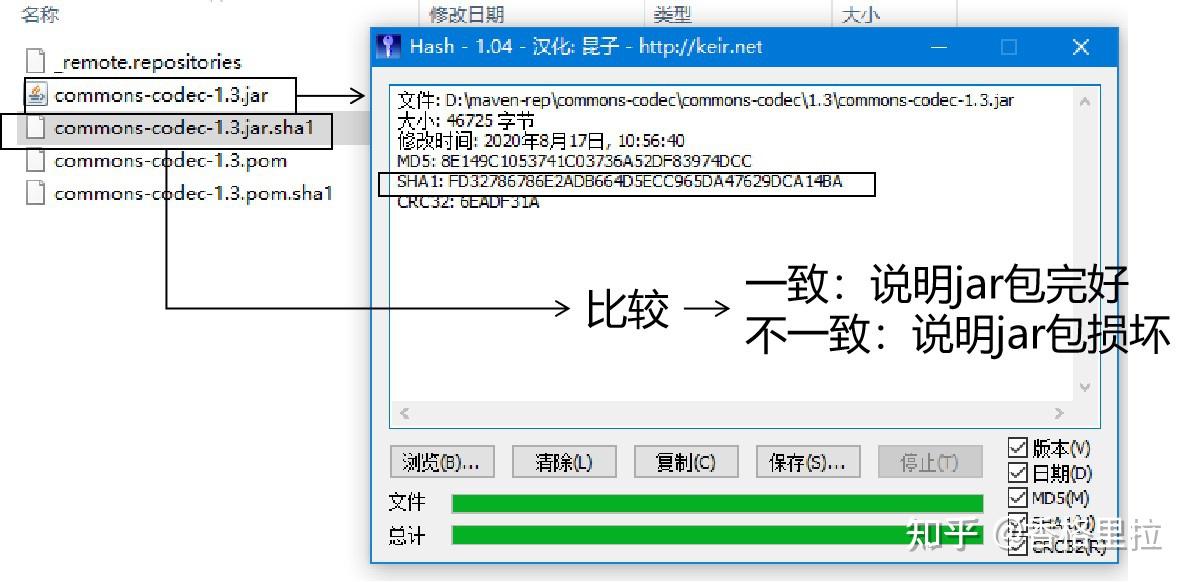Click the commons-codec-1.3.jar.sha1 file icon

(36, 128)
